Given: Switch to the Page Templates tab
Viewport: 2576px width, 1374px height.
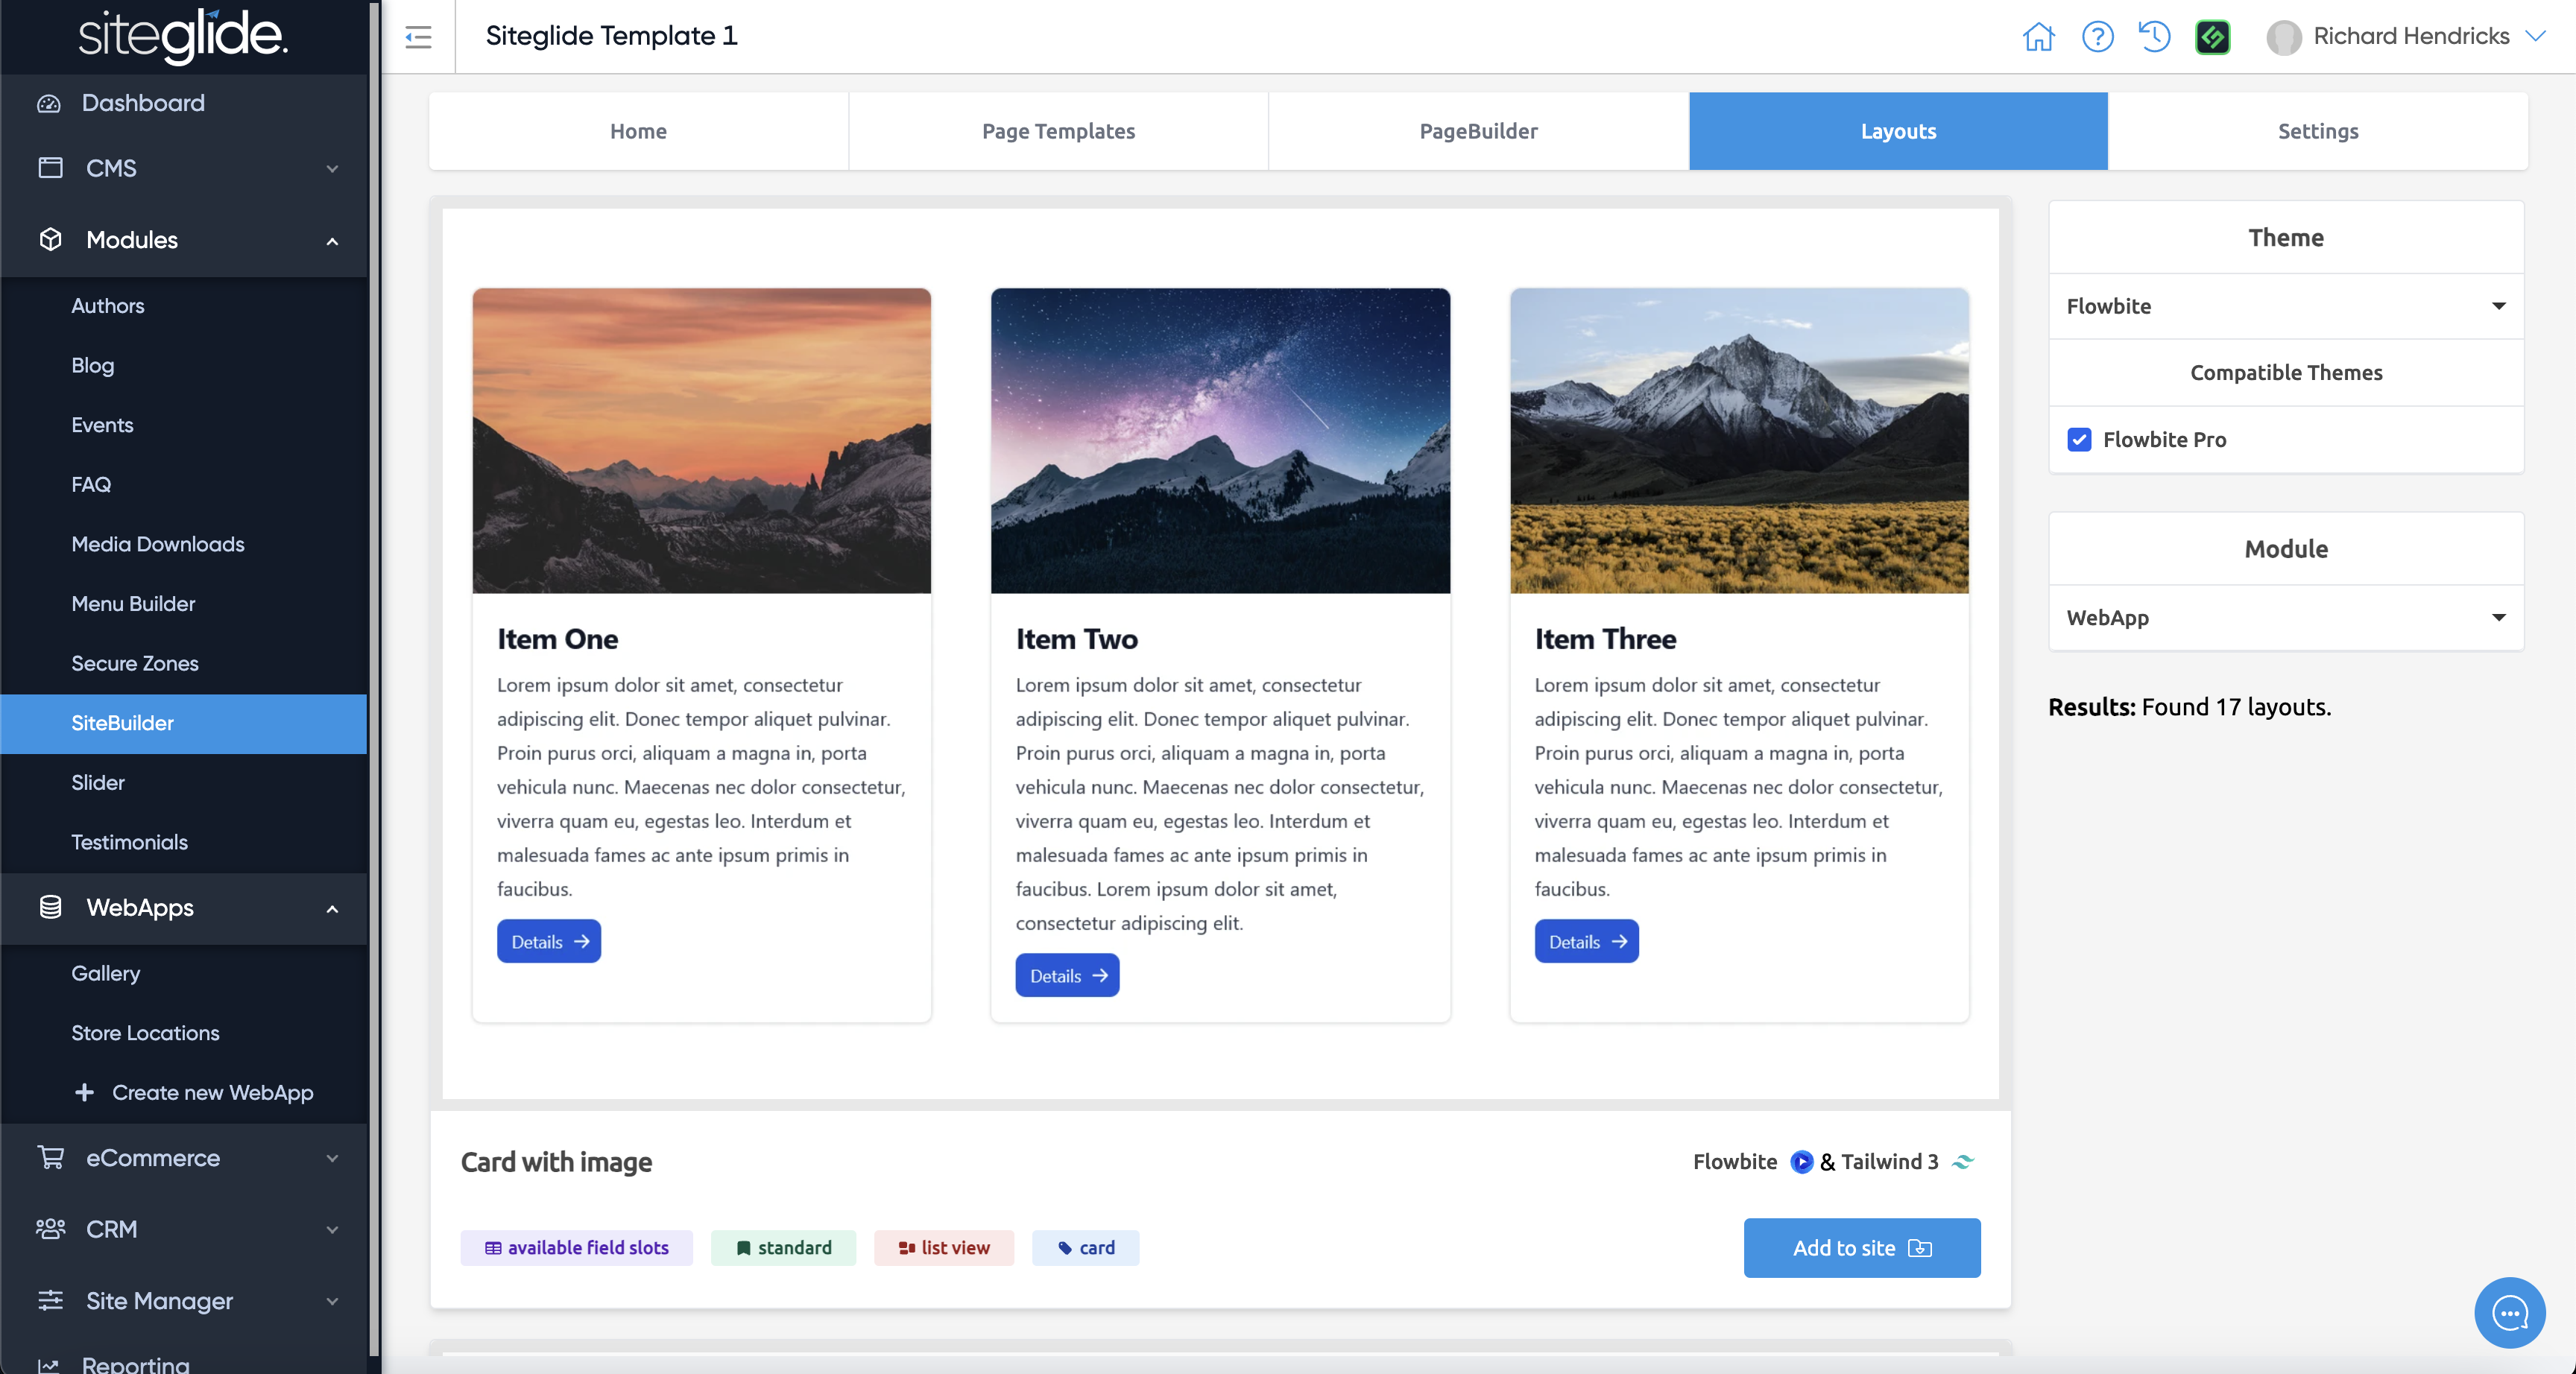Looking at the screenshot, I should (x=1058, y=131).
